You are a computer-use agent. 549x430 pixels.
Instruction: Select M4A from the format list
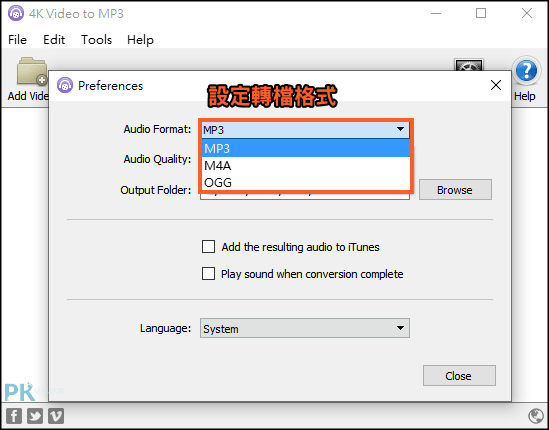point(306,166)
